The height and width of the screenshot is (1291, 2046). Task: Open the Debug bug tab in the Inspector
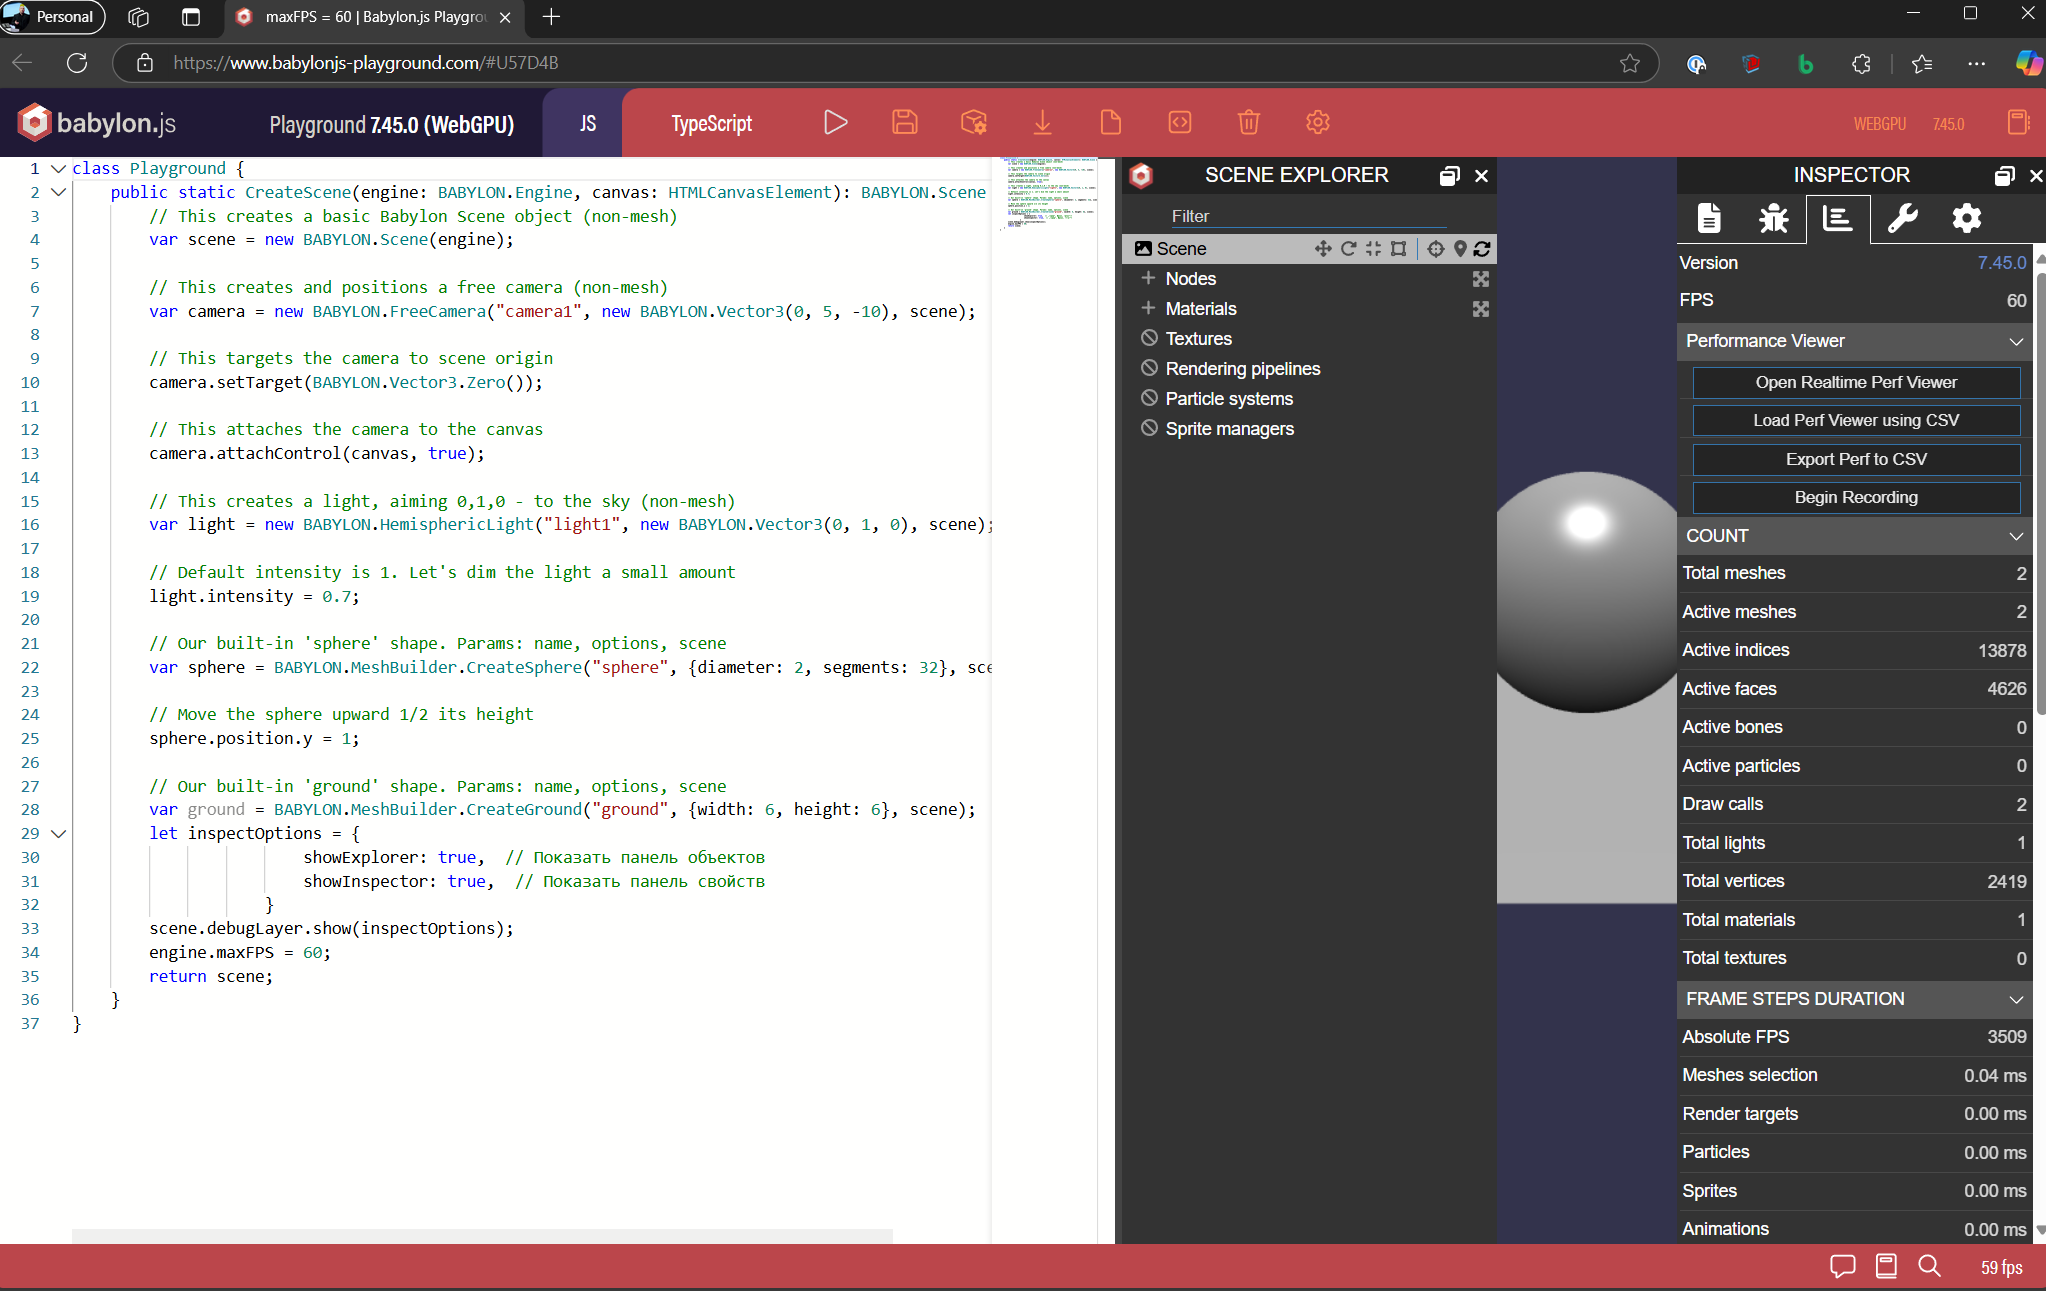tap(1773, 218)
